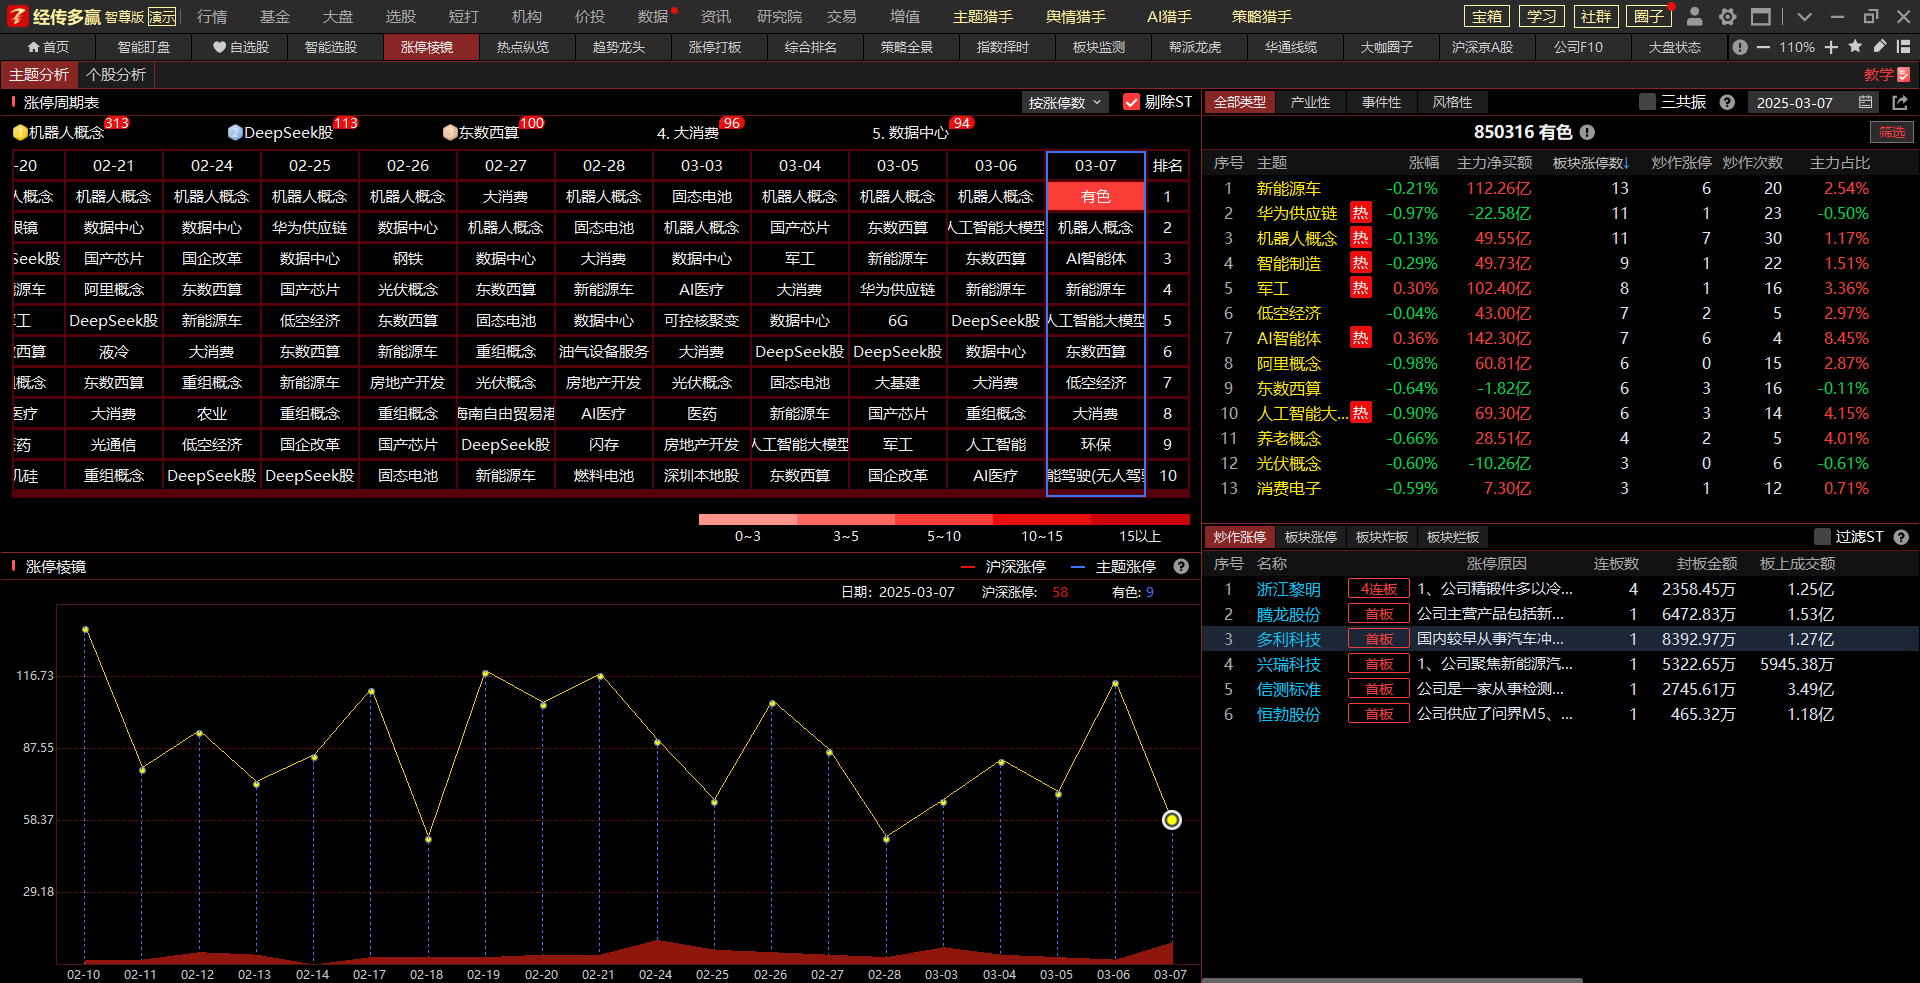Increase zoom with the plus icon
This screenshot has width=1920, height=983.
[x=1831, y=47]
